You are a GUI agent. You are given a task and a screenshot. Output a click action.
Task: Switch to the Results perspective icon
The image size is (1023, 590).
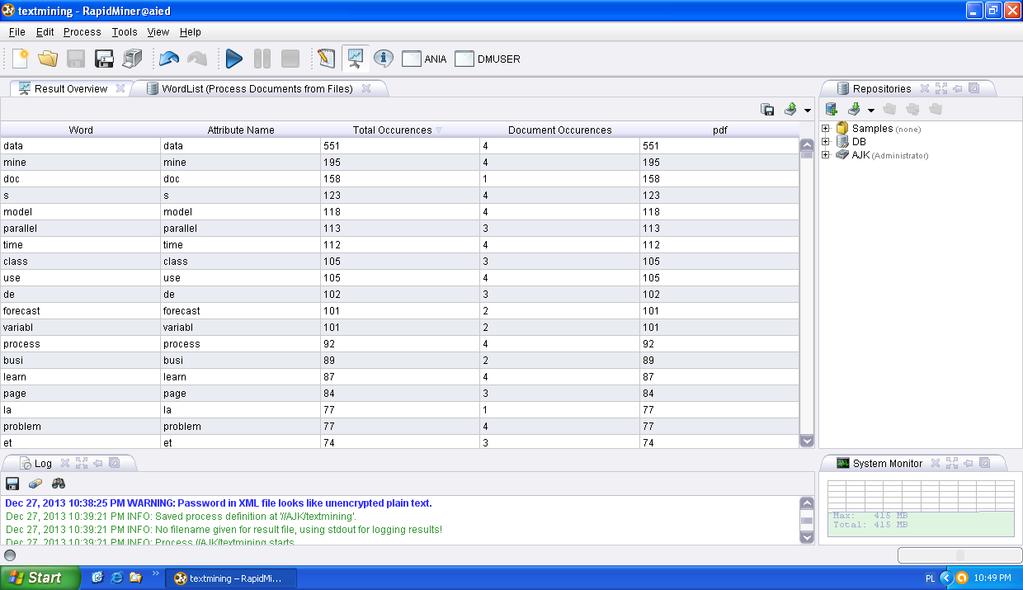click(355, 59)
